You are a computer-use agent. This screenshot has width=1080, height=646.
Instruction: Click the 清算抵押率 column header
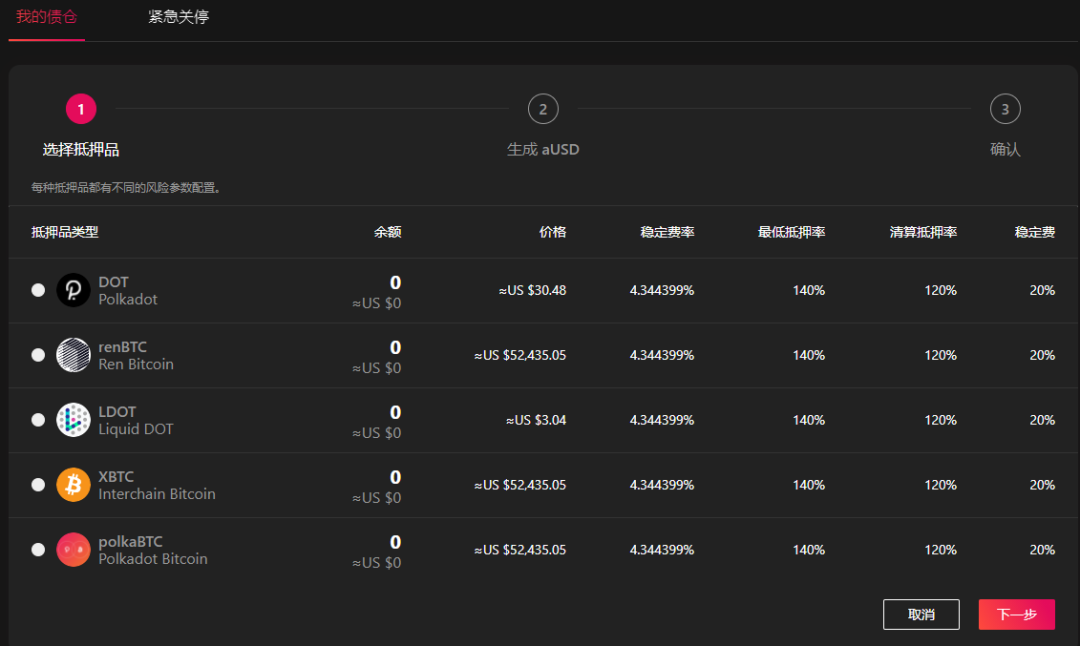click(923, 232)
